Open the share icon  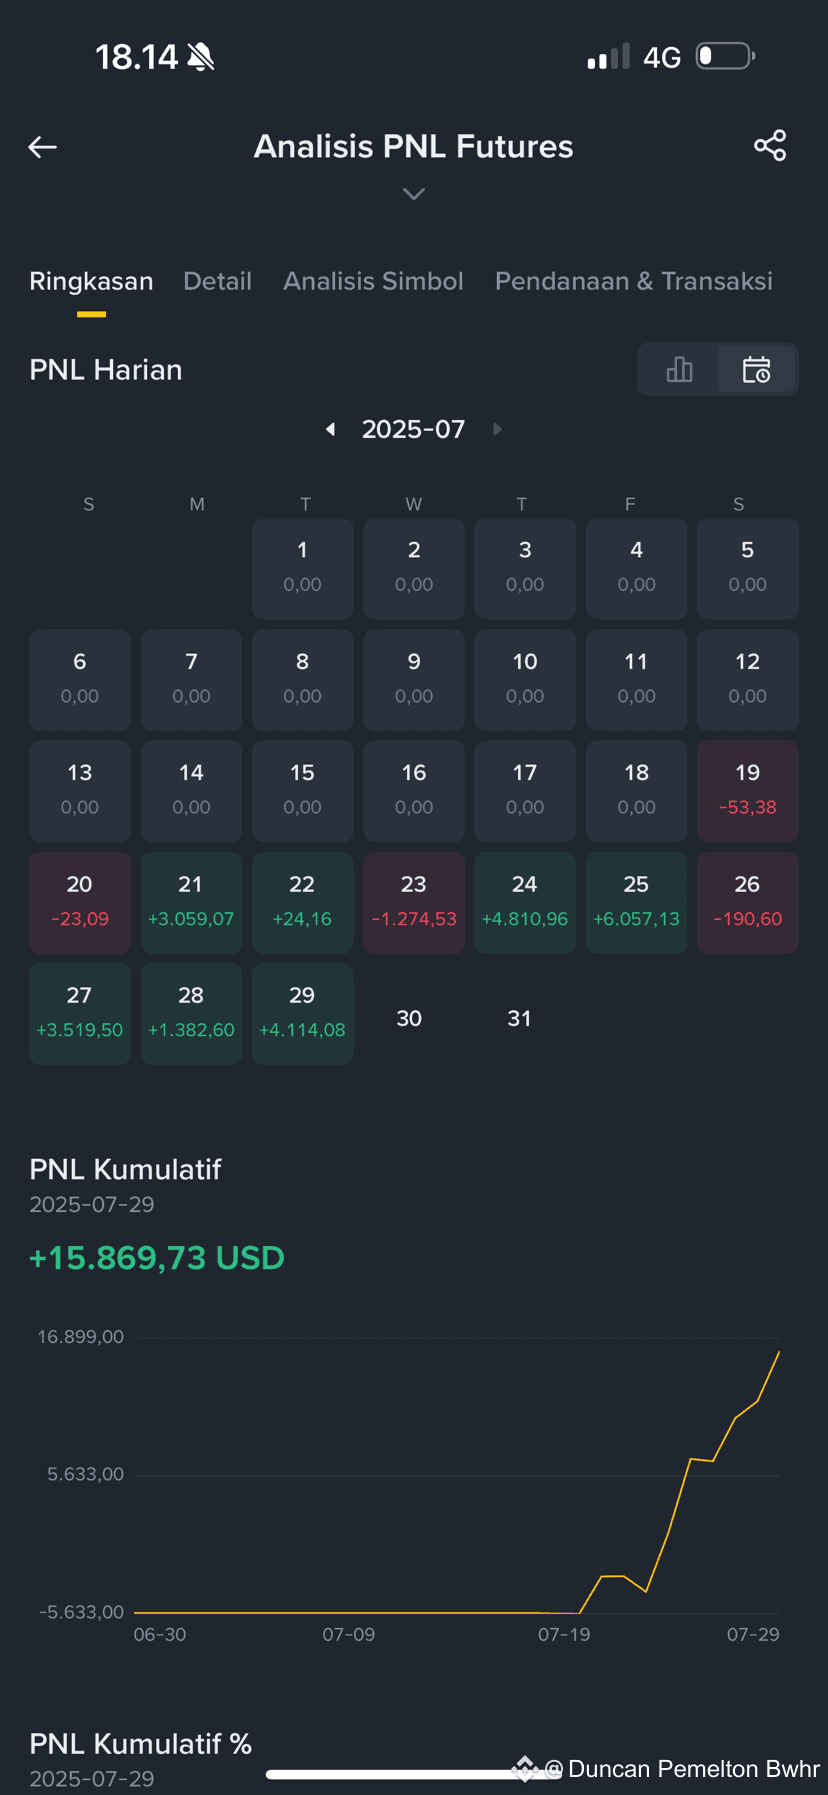[770, 146]
